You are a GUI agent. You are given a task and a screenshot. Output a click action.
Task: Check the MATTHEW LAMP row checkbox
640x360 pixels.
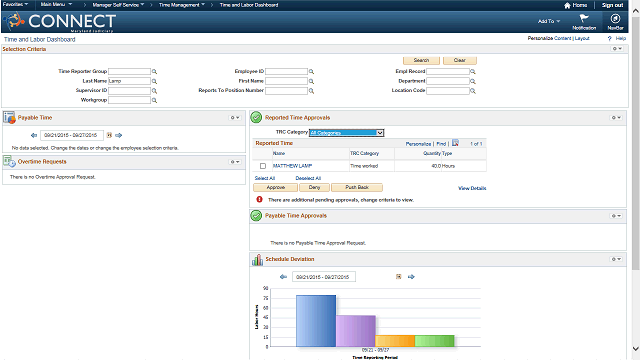pyautogui.click(x=263, y=166)
